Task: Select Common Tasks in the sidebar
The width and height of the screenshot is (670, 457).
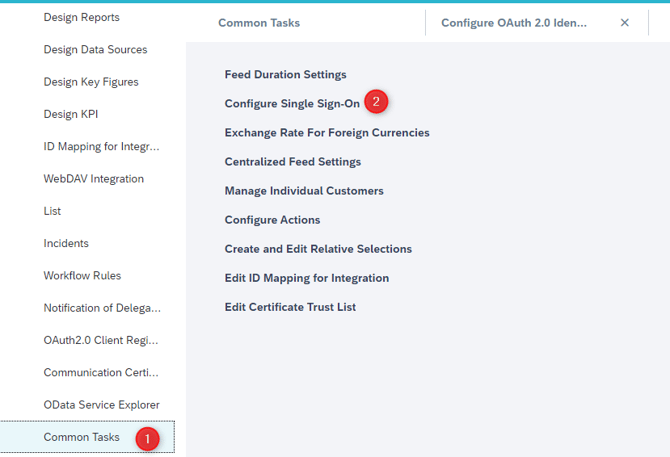Action: pyautogui.click(x=87, y=437)
